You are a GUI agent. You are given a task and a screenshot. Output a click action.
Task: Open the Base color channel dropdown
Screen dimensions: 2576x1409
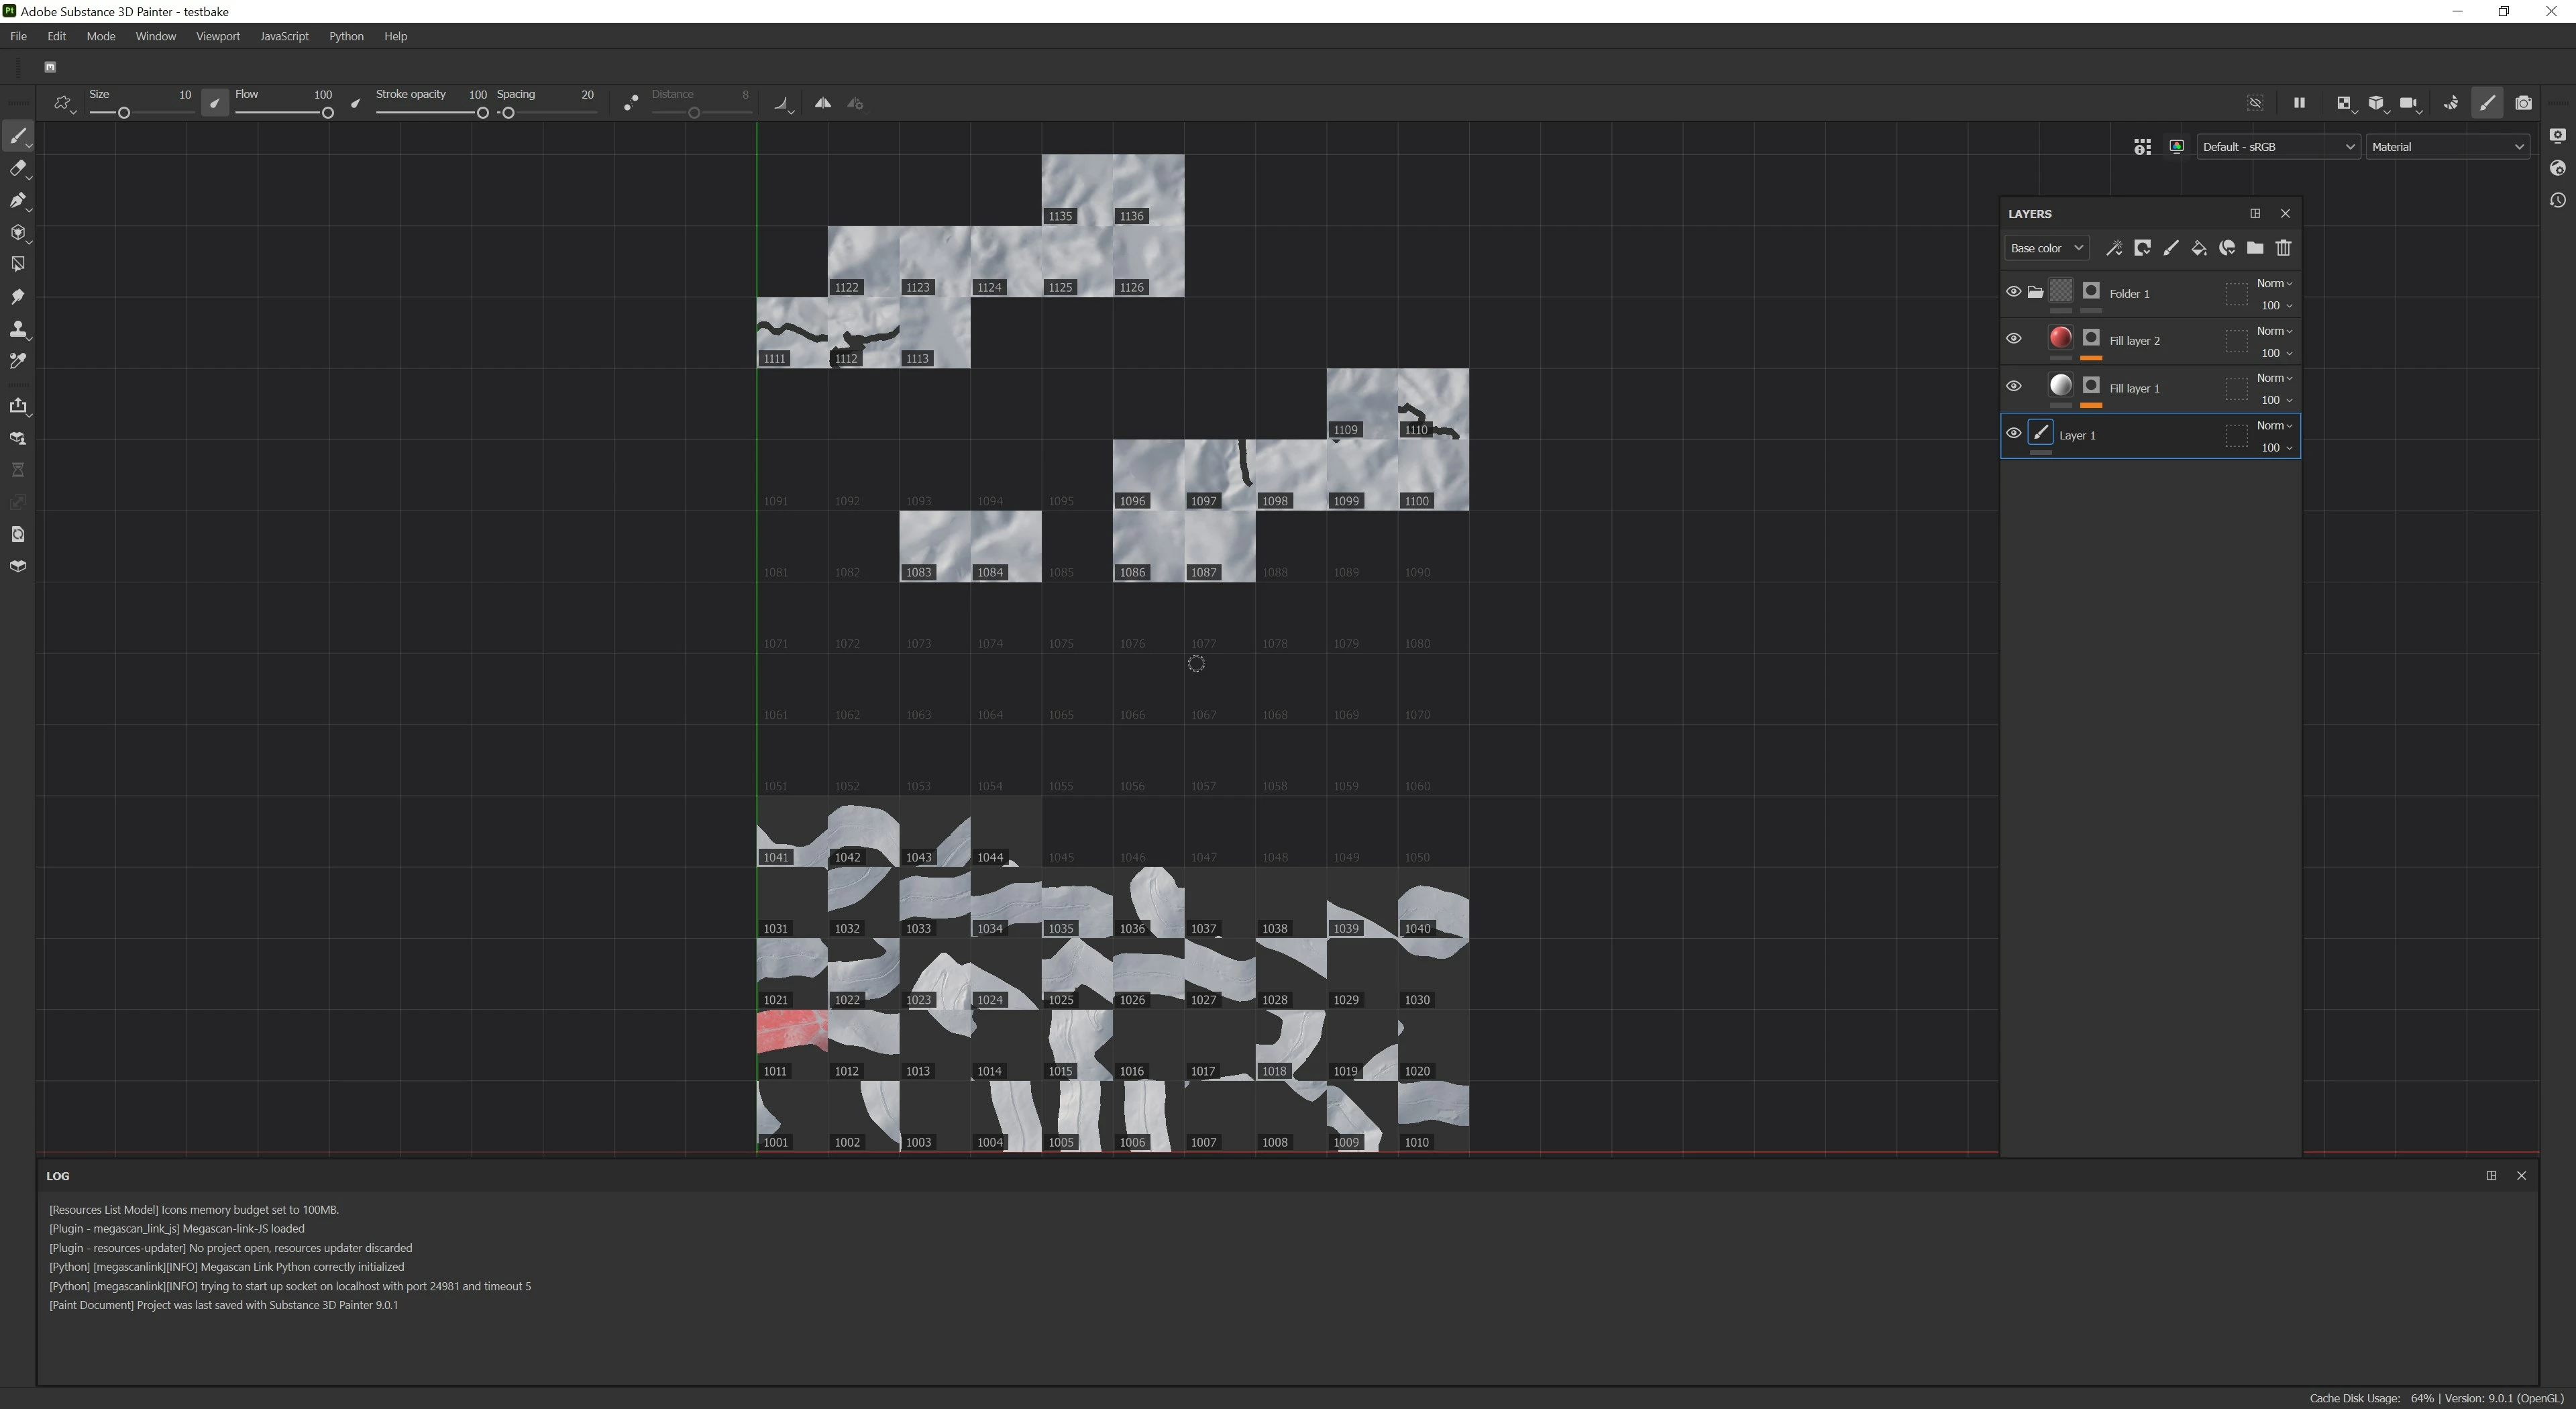click(2046, 248)
